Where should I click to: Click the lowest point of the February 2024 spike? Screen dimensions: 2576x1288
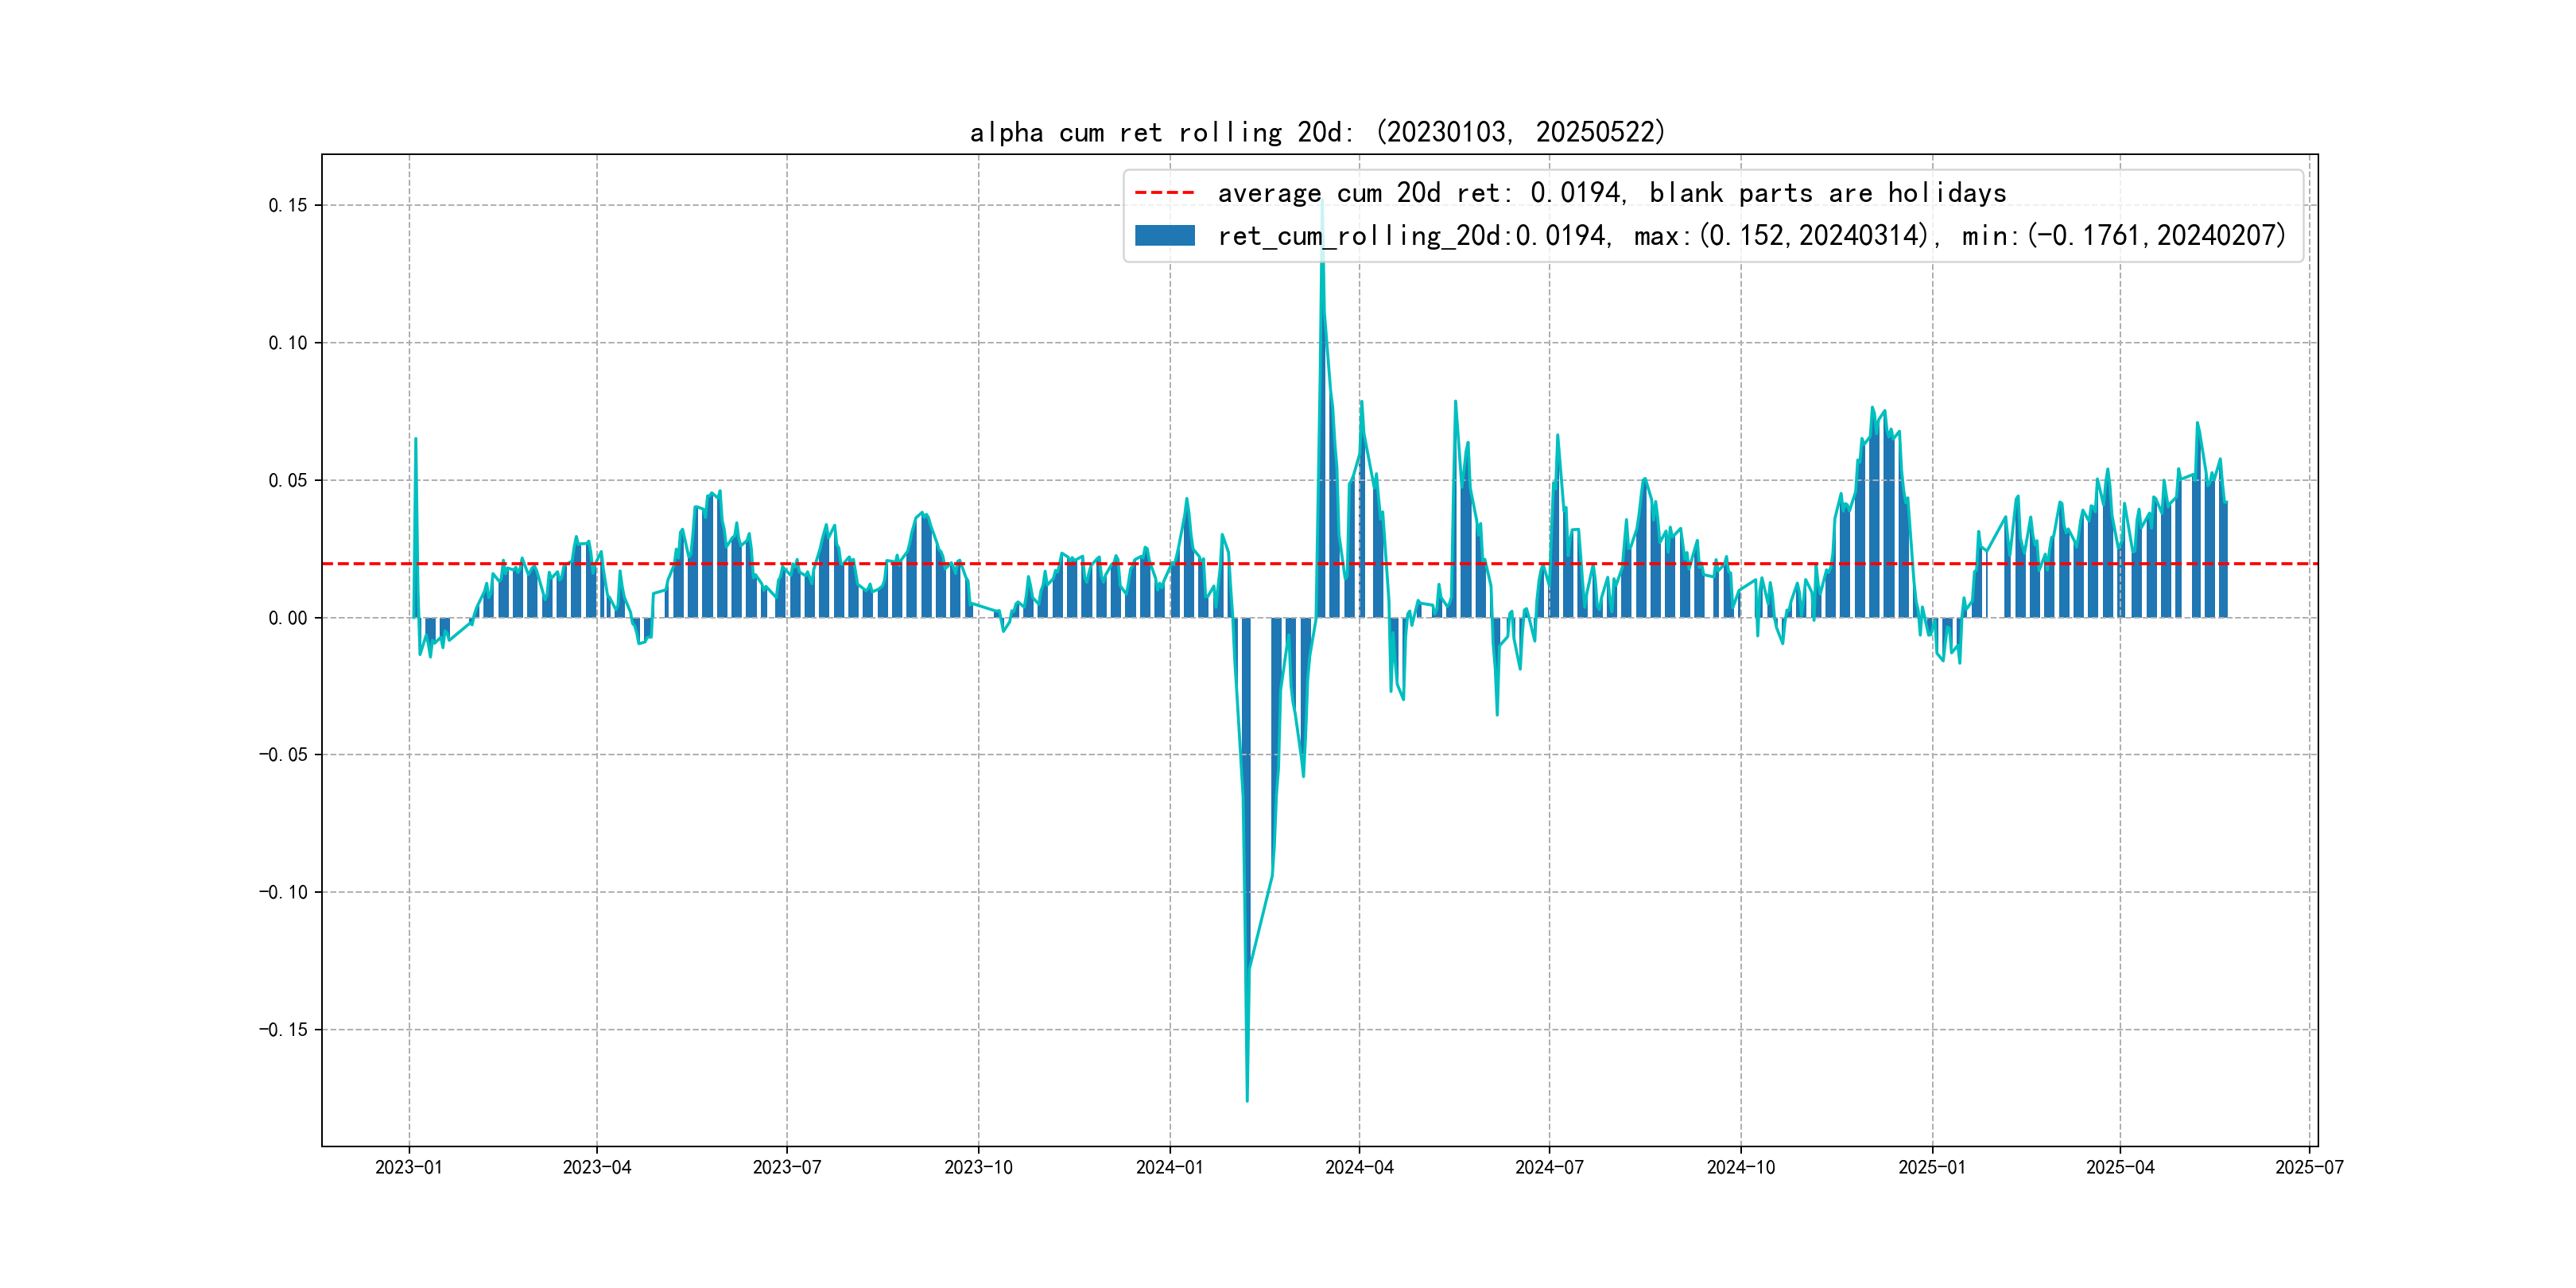pyautogui.click(x=1247, y=1100)
